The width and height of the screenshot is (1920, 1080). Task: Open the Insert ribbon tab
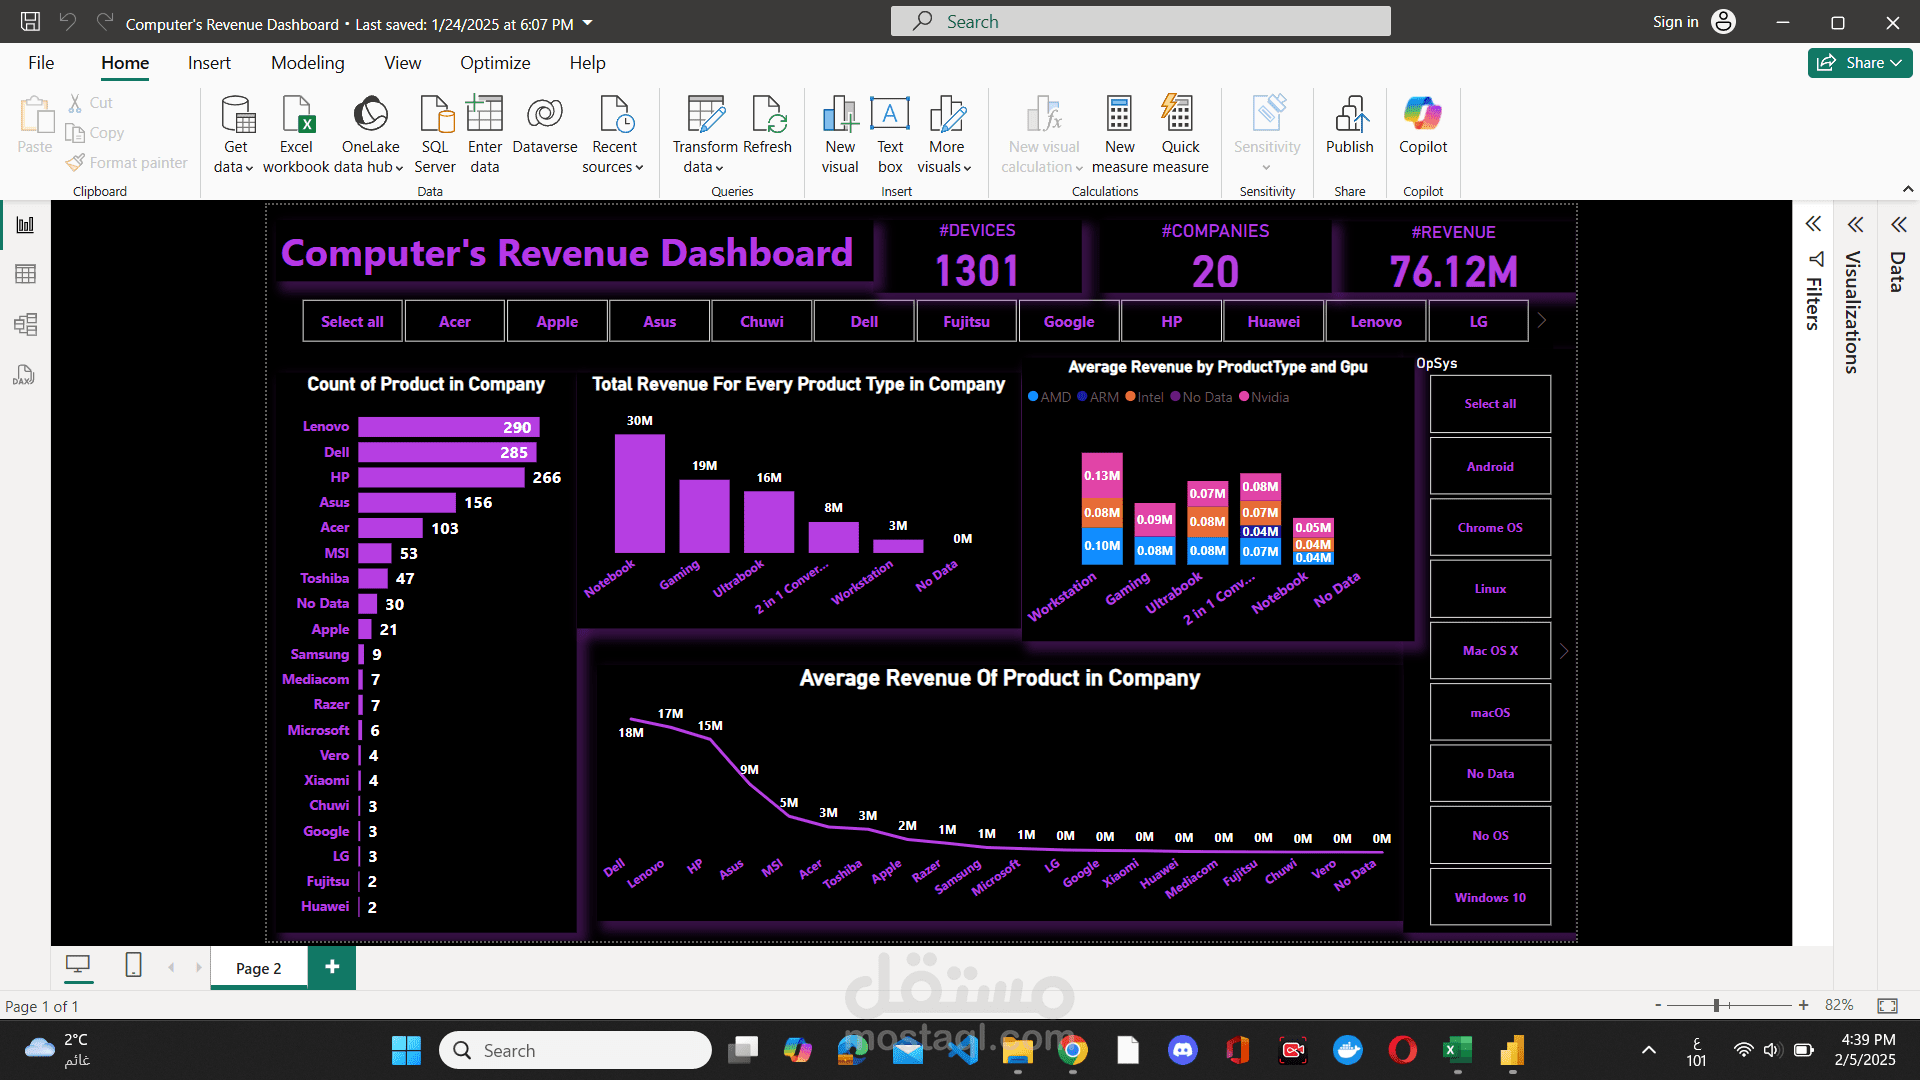209,62
